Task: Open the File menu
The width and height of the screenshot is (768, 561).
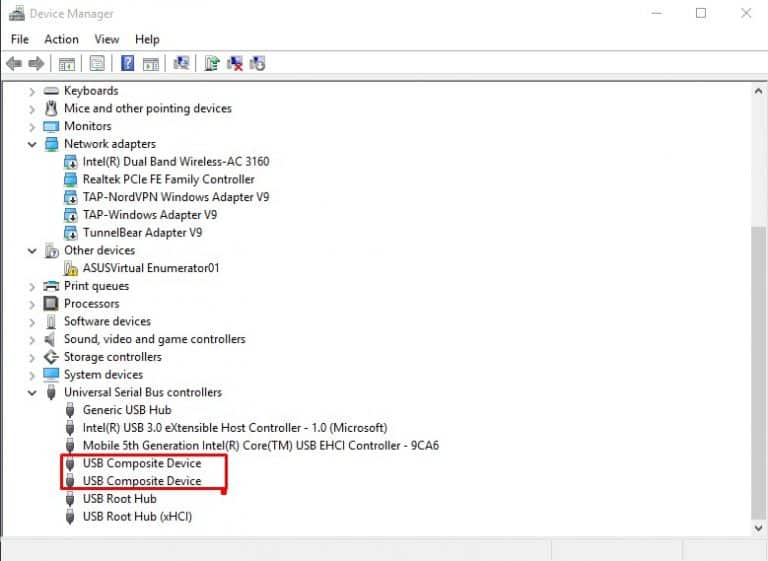Action: [20, 39]
